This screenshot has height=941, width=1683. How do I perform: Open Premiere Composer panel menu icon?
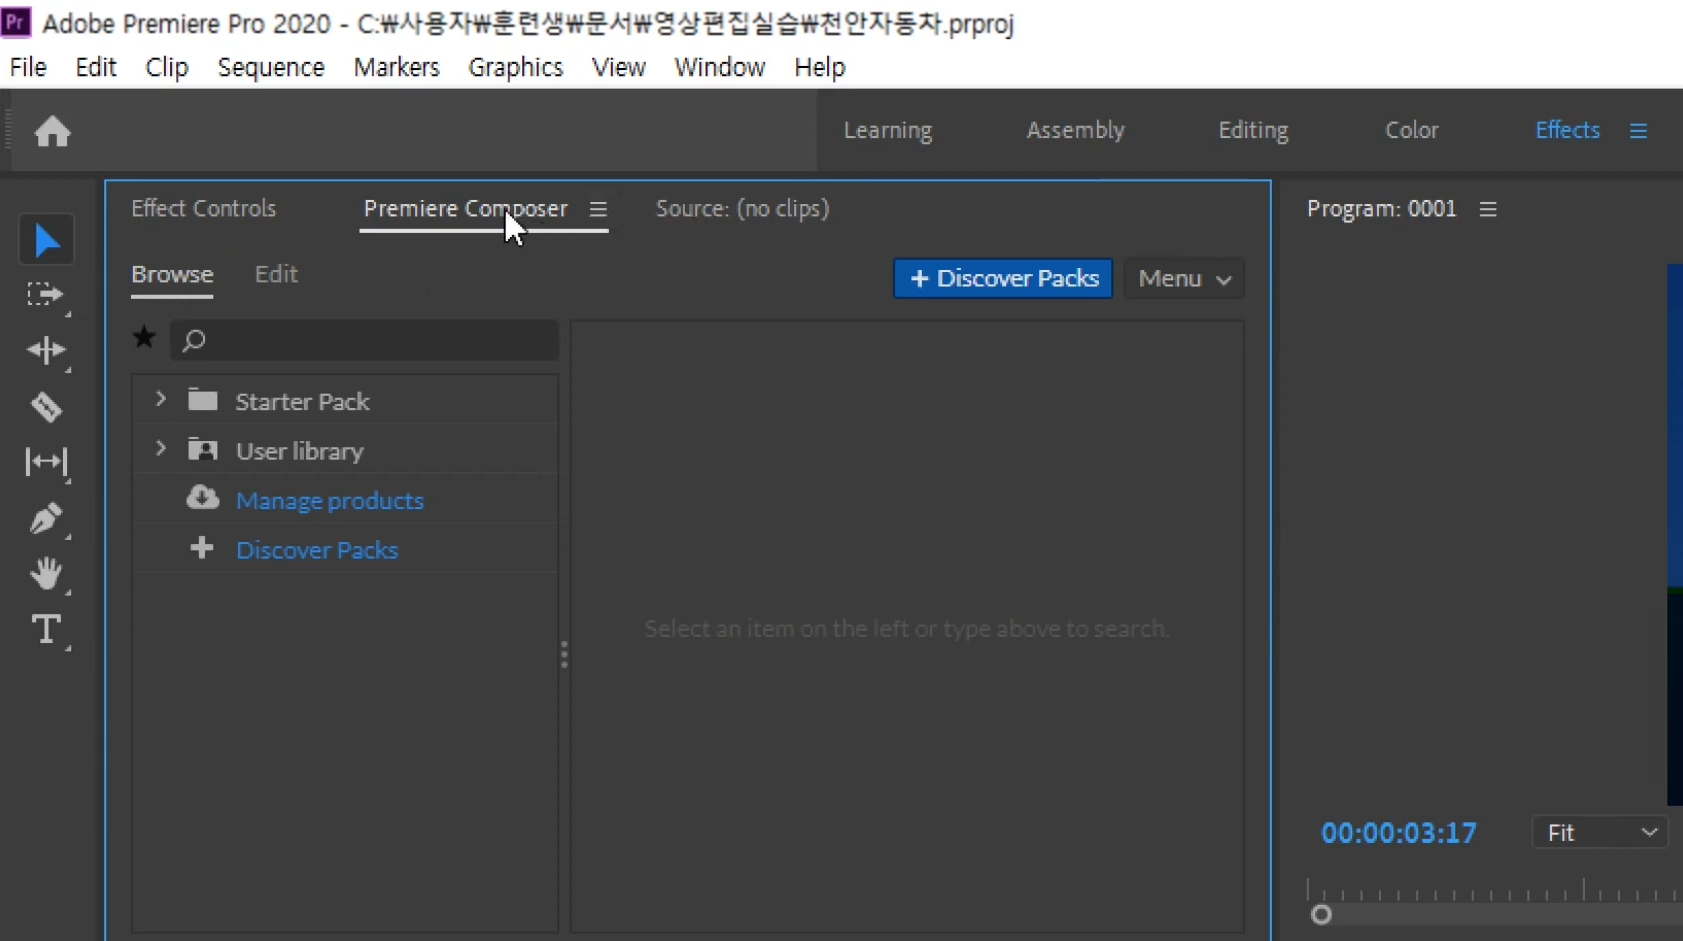[598, 209]
